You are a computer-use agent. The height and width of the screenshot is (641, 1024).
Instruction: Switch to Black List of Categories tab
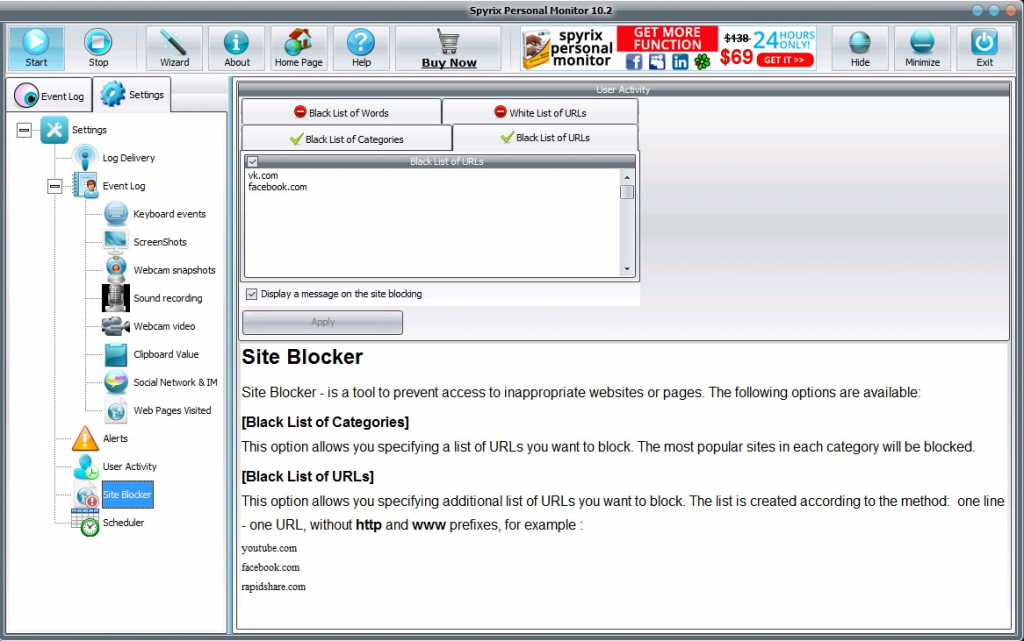346,139
